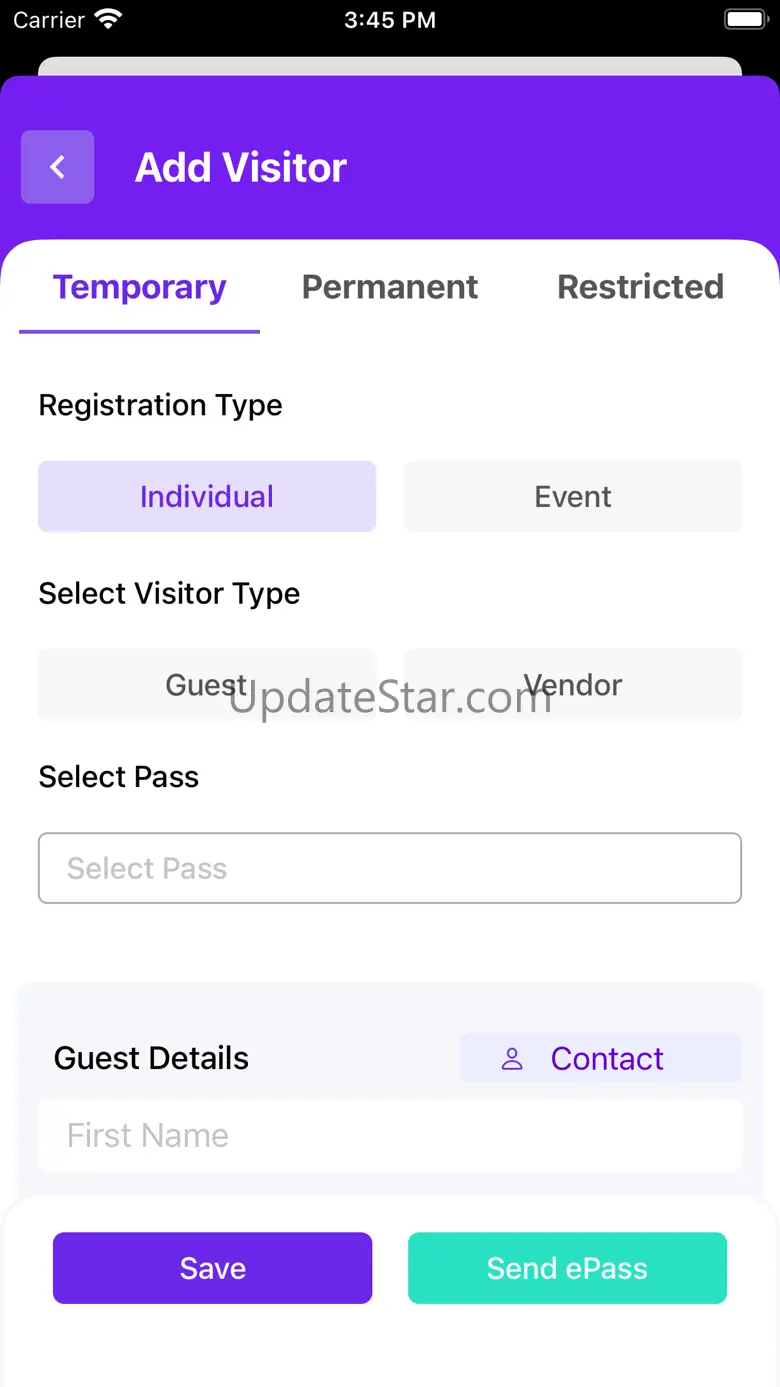Tap the Guest Details heading
The height and width of the screenshot is (1387, 780).
[x=151, y=1059]
